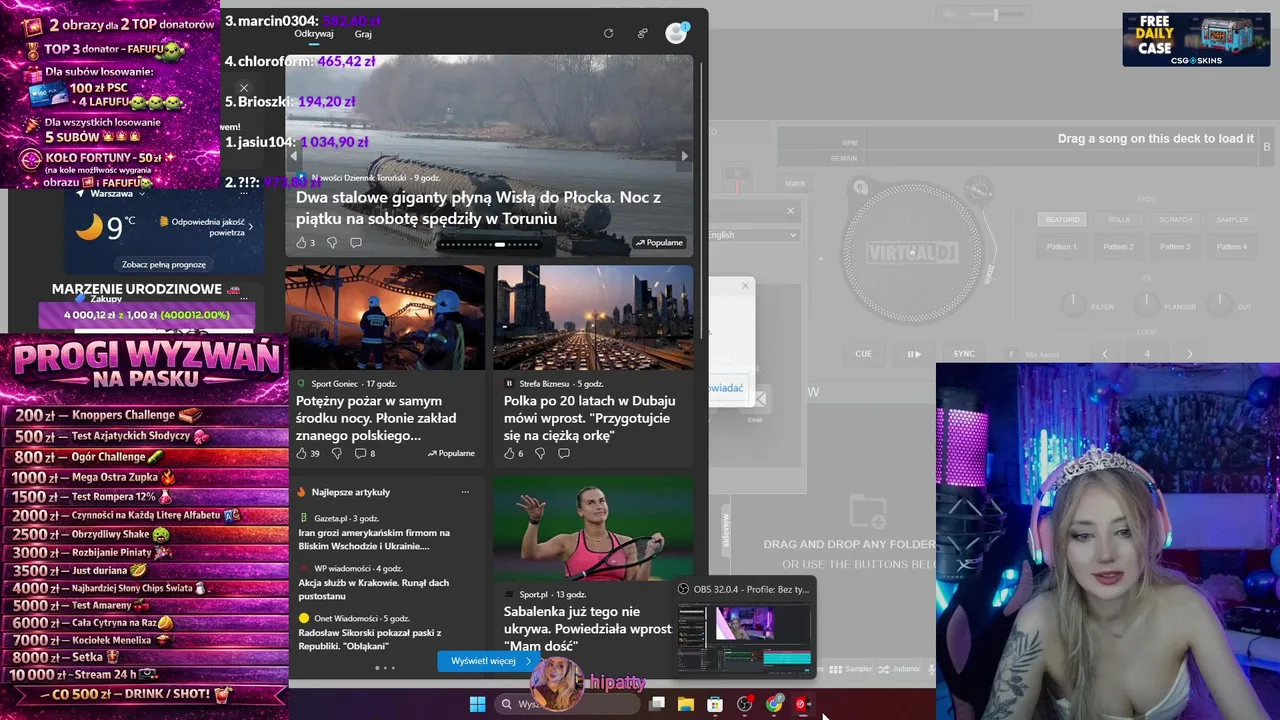
Task: Click the taskbar search field
Action: coord(567,704)
